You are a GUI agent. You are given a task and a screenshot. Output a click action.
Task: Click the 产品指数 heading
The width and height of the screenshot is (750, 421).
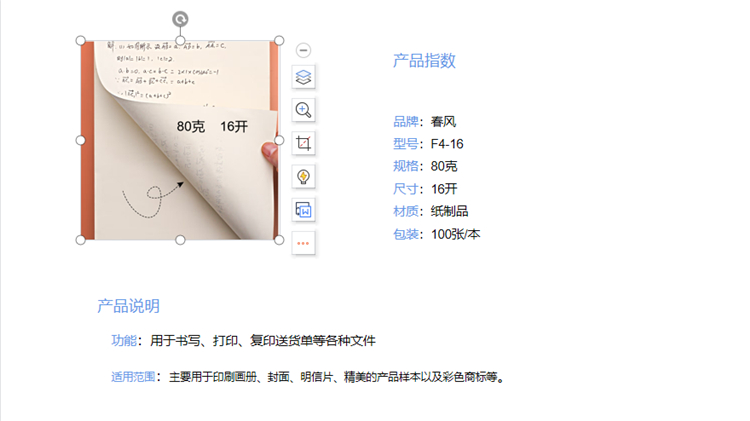[x=424, y=61]
